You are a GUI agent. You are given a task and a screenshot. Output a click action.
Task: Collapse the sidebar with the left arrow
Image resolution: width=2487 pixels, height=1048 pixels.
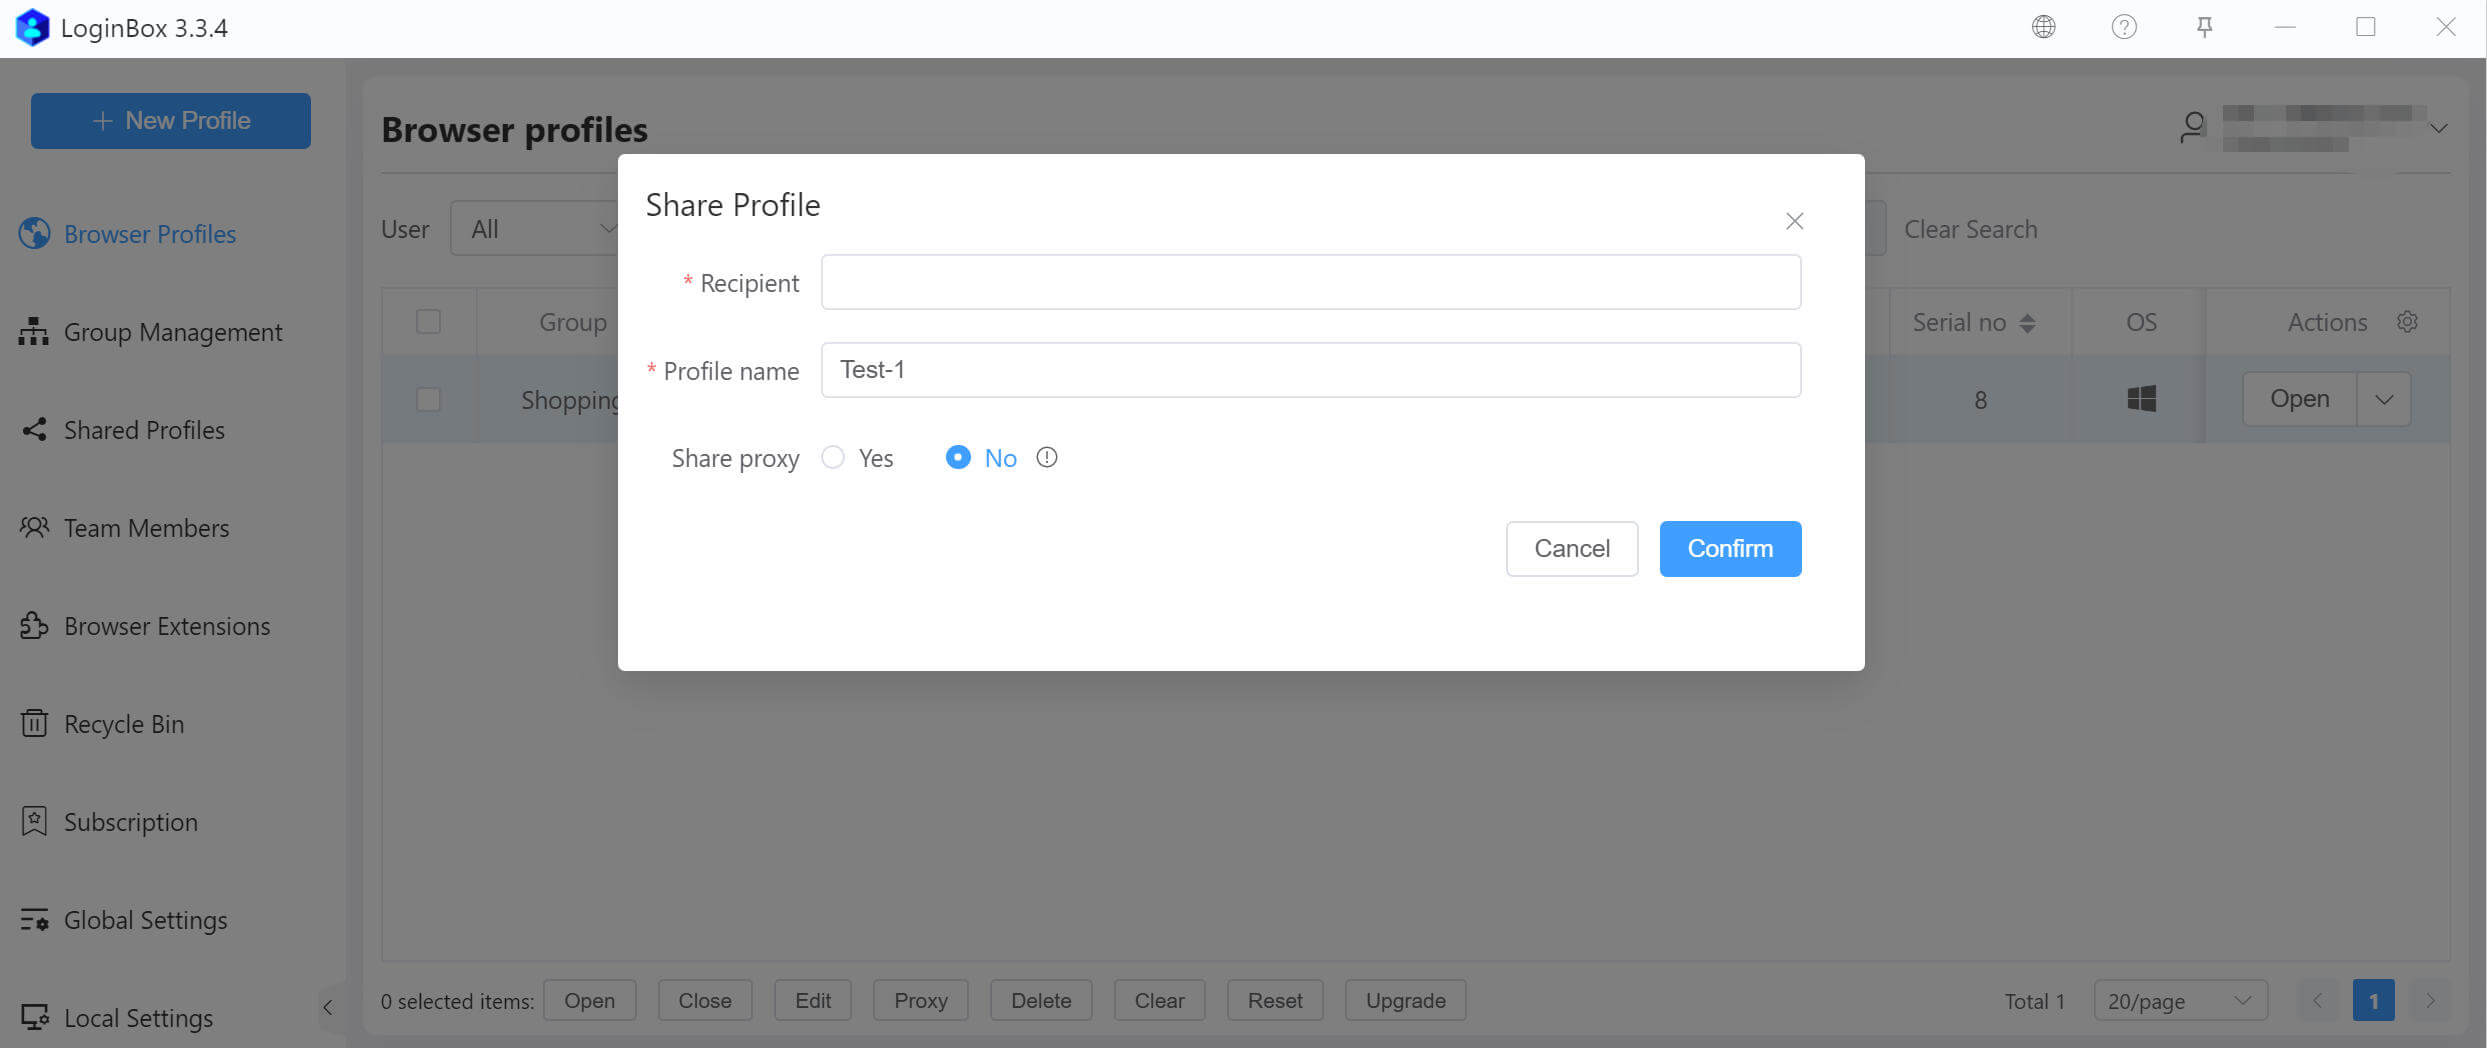328,1007
